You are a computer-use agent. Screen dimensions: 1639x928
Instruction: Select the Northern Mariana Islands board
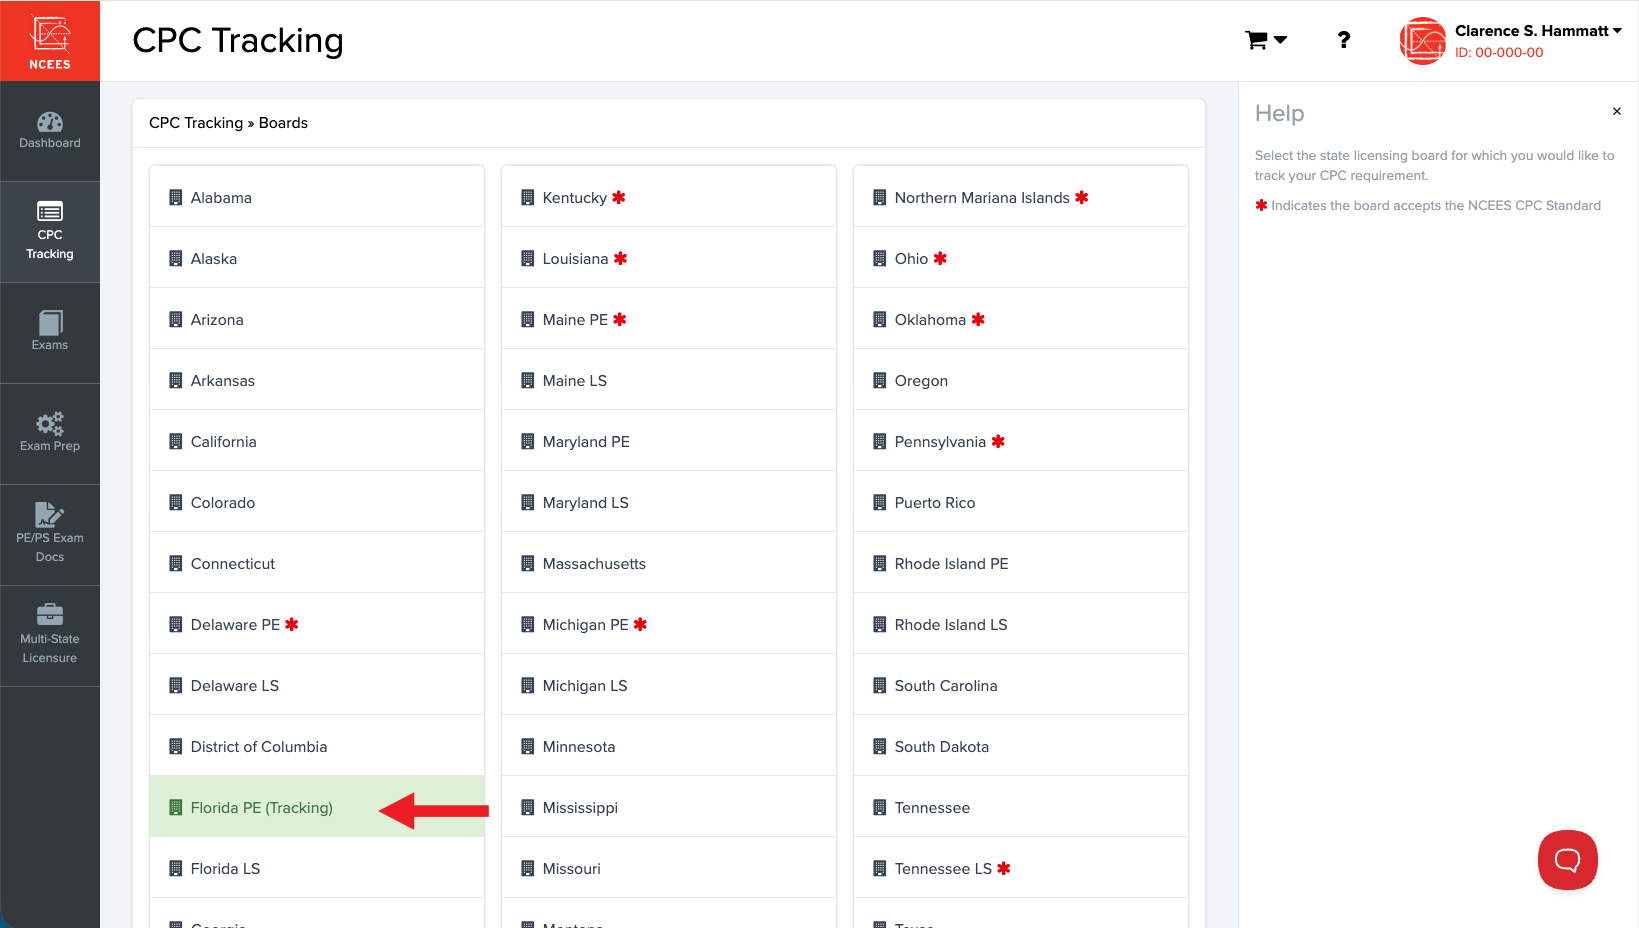[x=1021, y=197]
